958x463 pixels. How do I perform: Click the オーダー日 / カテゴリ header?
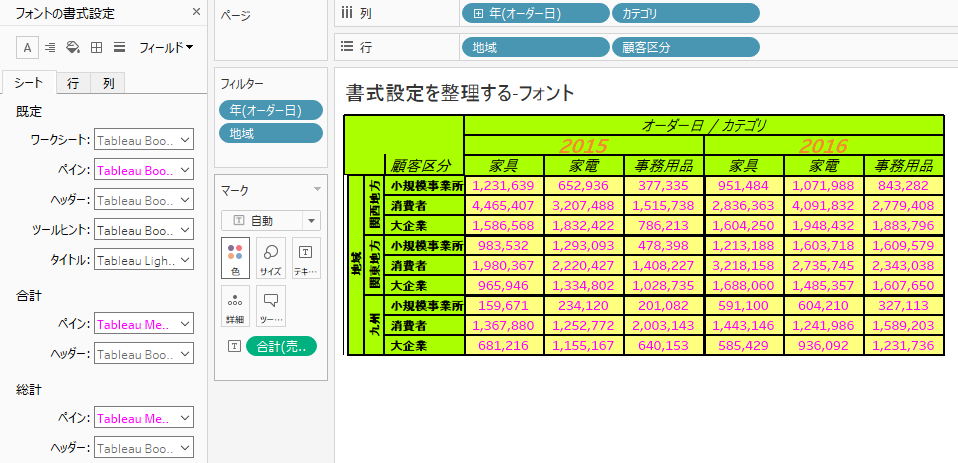pos(704,125)
